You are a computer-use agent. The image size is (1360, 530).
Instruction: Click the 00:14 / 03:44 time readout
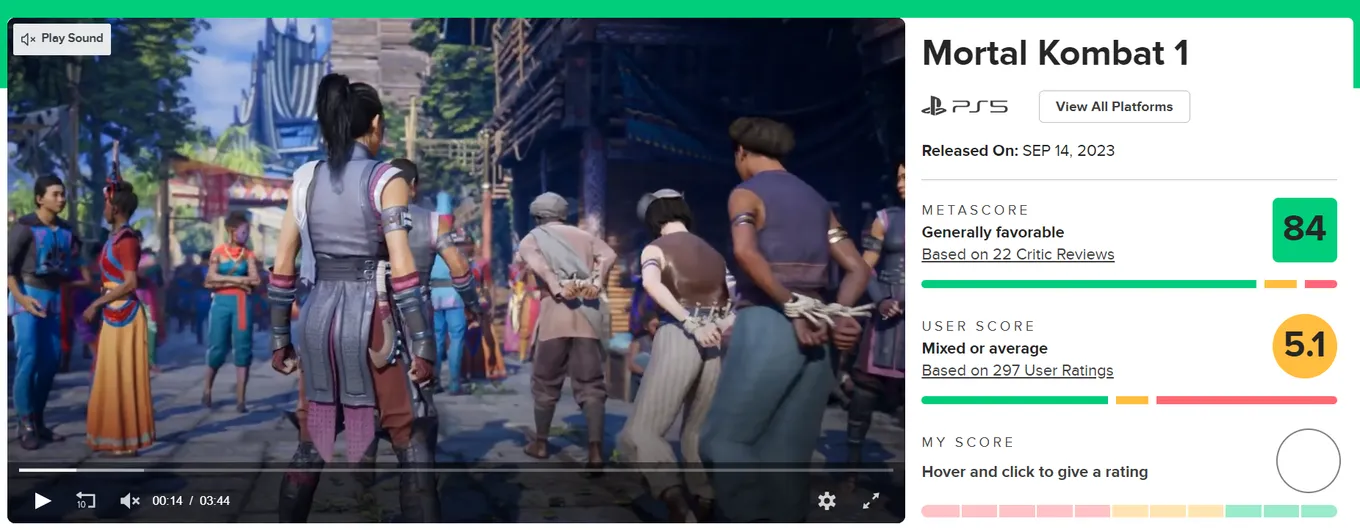[191, 500]
